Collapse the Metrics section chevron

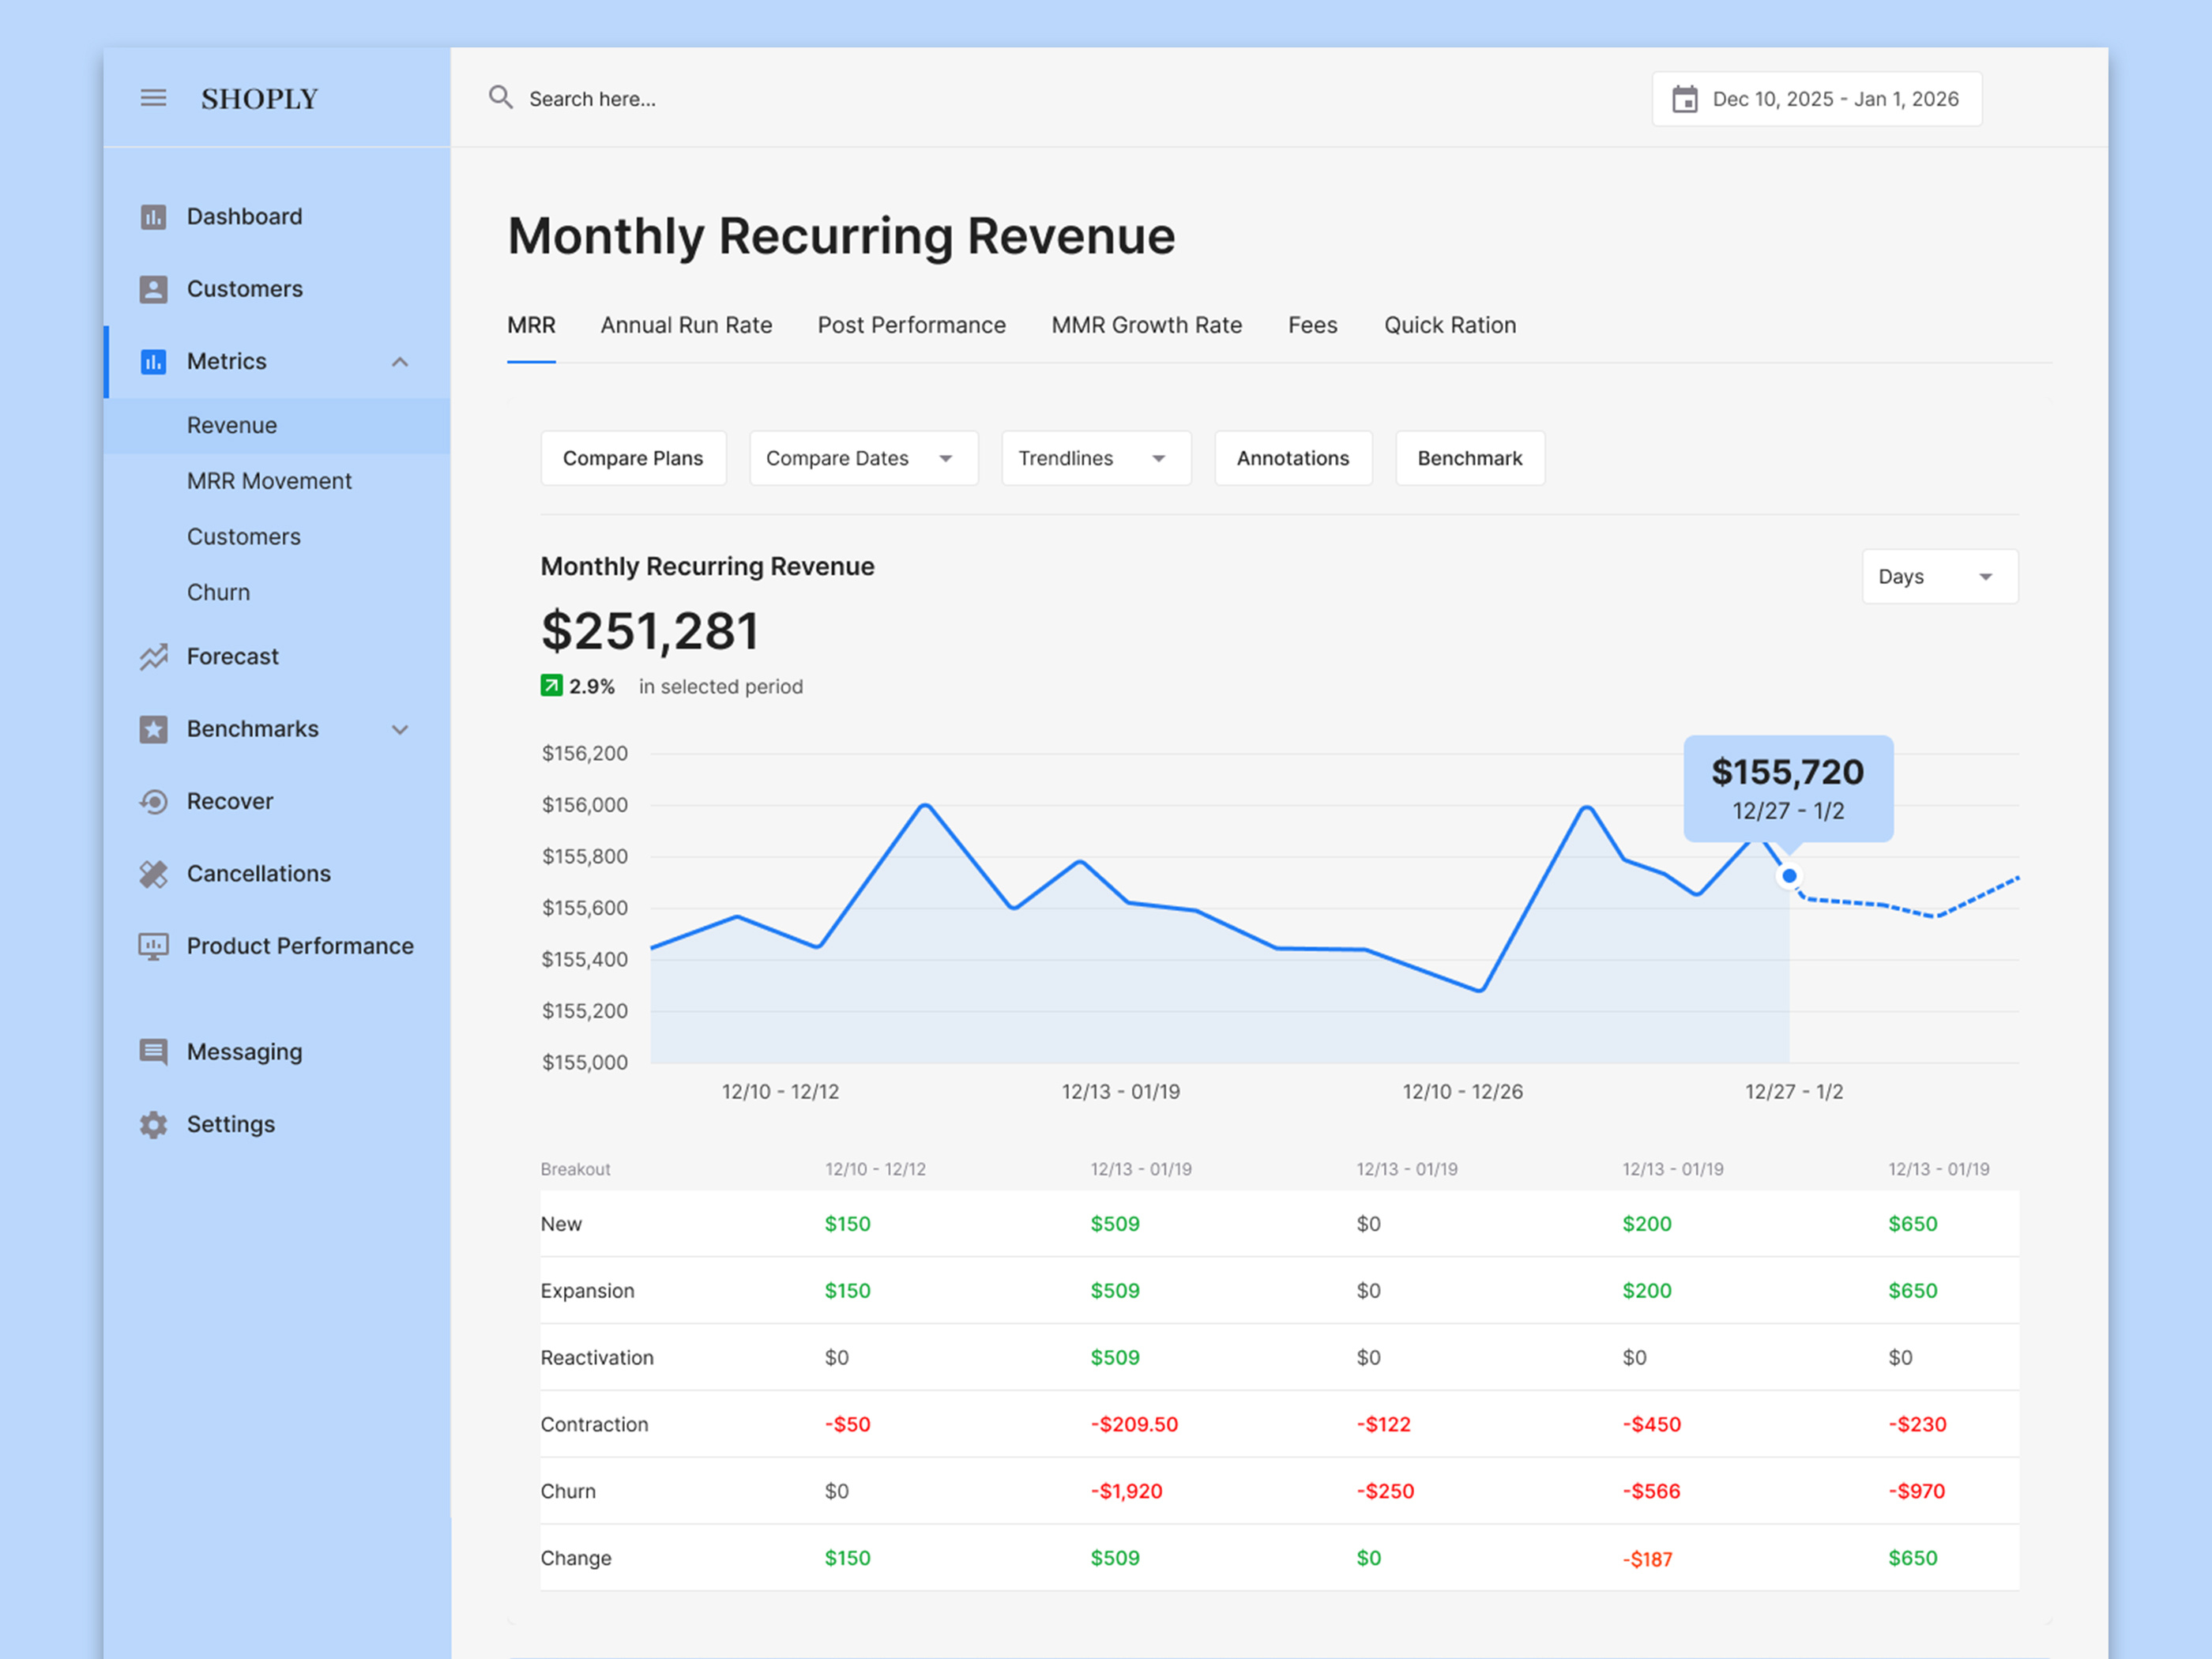(400, 361)
